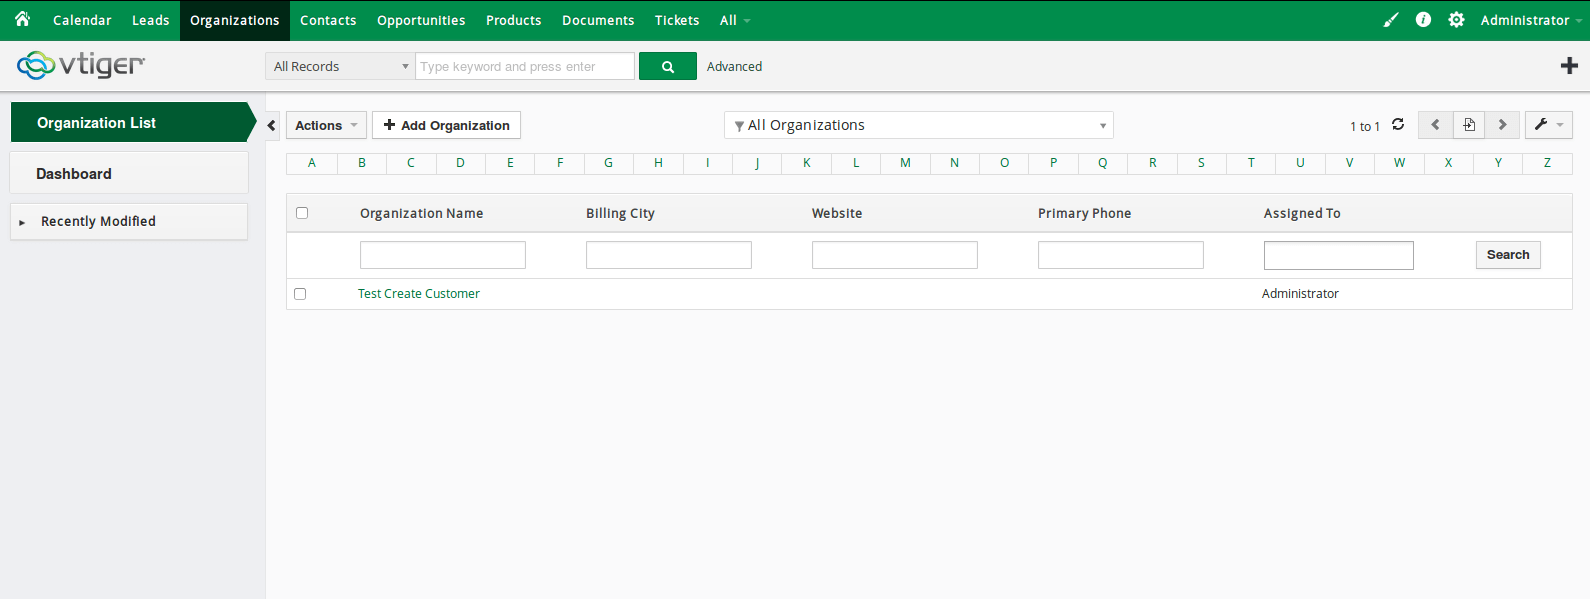The image size is (1590, 599).
Task: Click the Add Organization button
Action: [446, 125]
